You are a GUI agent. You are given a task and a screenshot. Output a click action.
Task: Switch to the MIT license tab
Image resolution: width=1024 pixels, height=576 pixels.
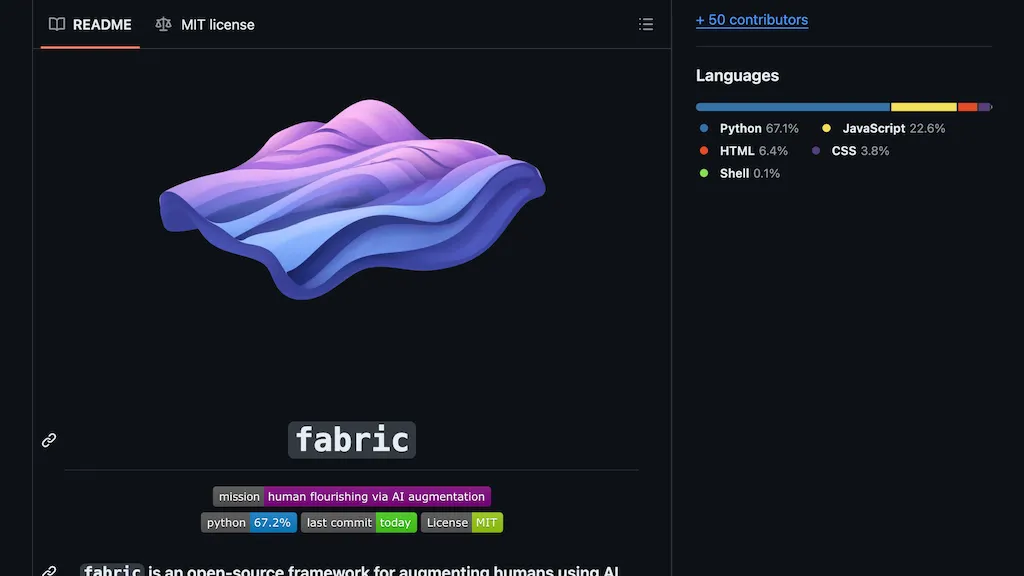pos(216,24)
